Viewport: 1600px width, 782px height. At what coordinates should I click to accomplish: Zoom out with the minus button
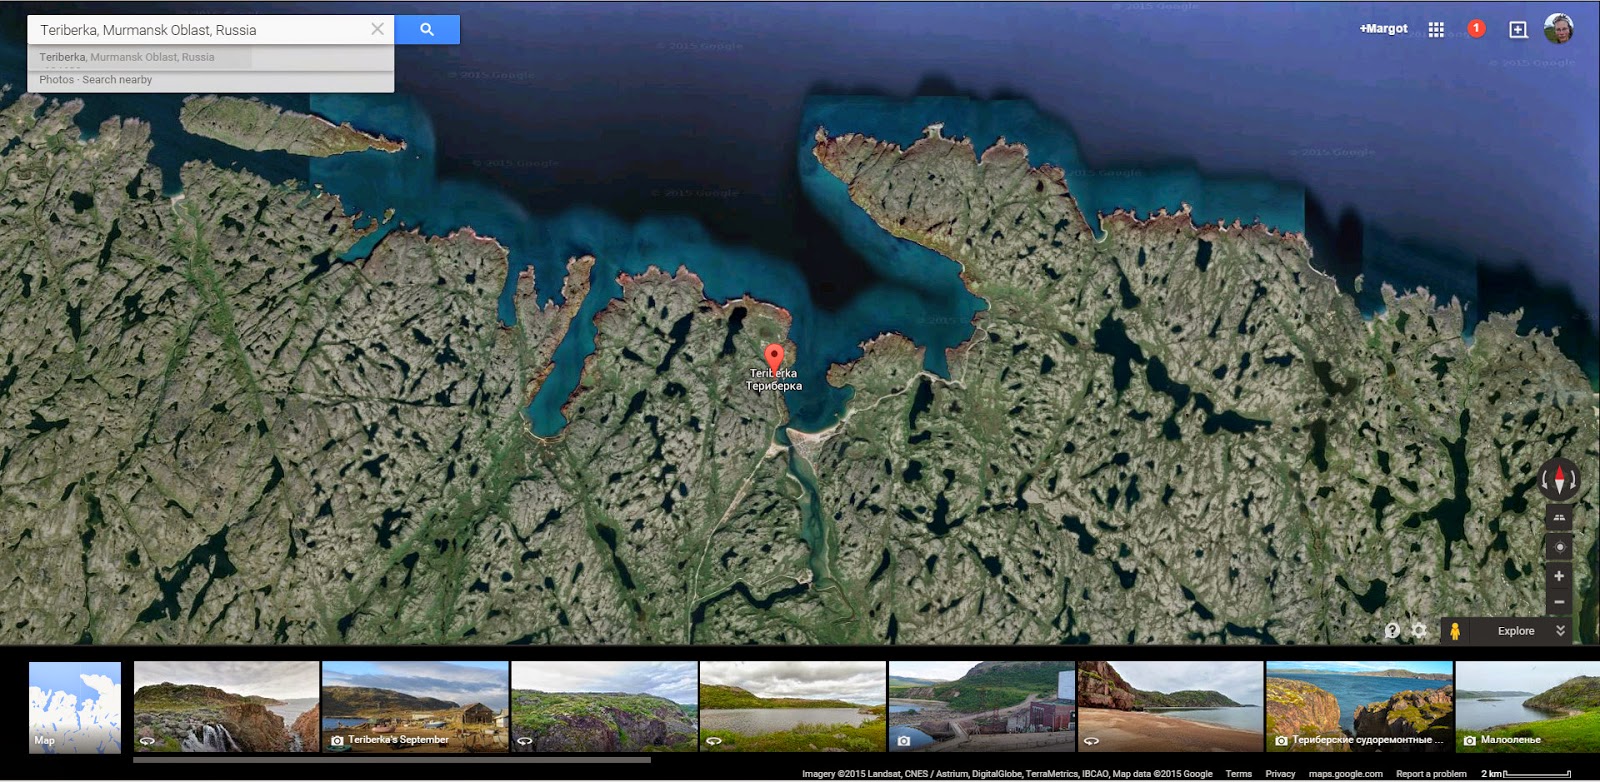(x=1559, y=602)
